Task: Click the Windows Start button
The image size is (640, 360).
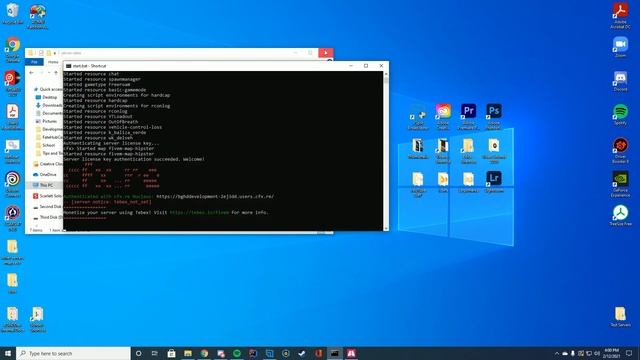Action: [x=8, y=353]
